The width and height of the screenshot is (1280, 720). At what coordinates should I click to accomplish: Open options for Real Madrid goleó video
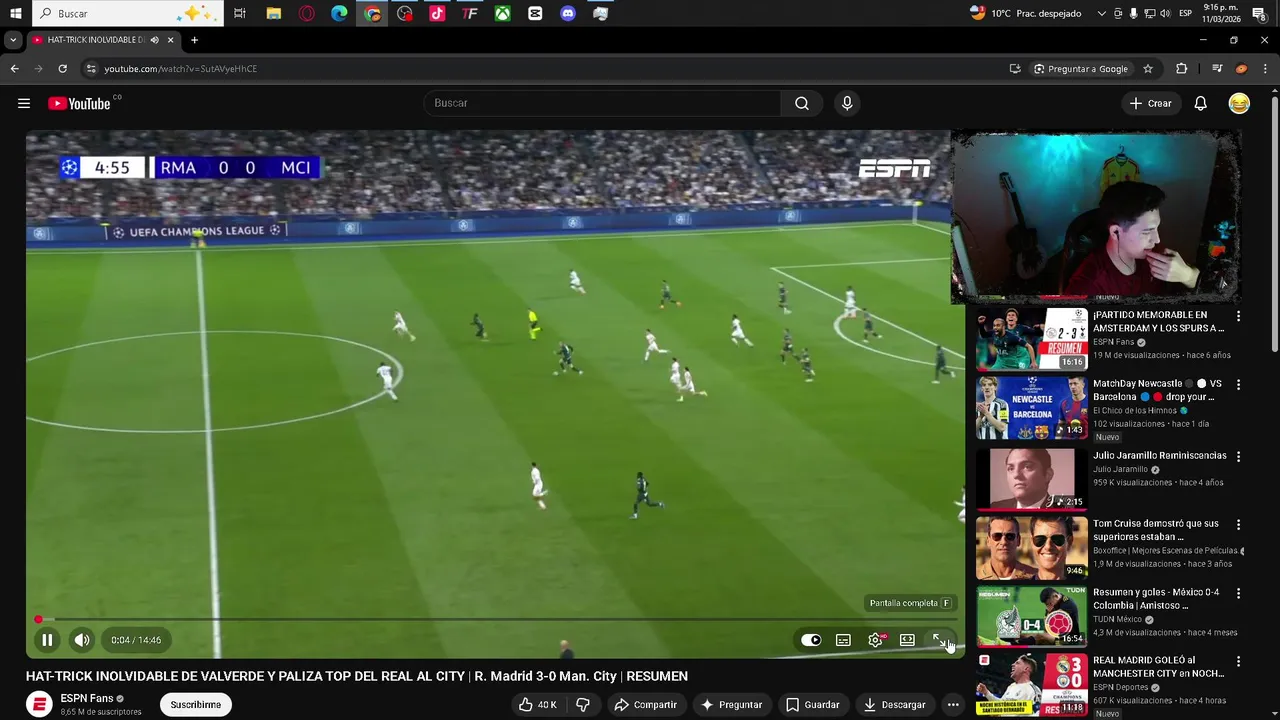pyautogui.click(x=1238, y=661)
